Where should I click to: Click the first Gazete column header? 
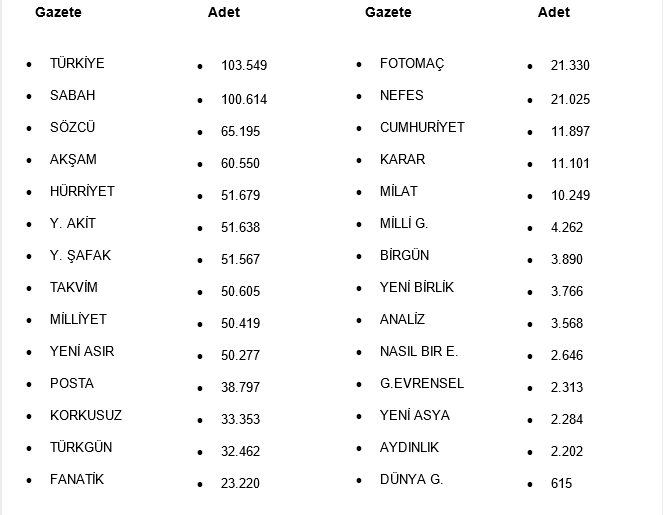(x=58, y=12)
